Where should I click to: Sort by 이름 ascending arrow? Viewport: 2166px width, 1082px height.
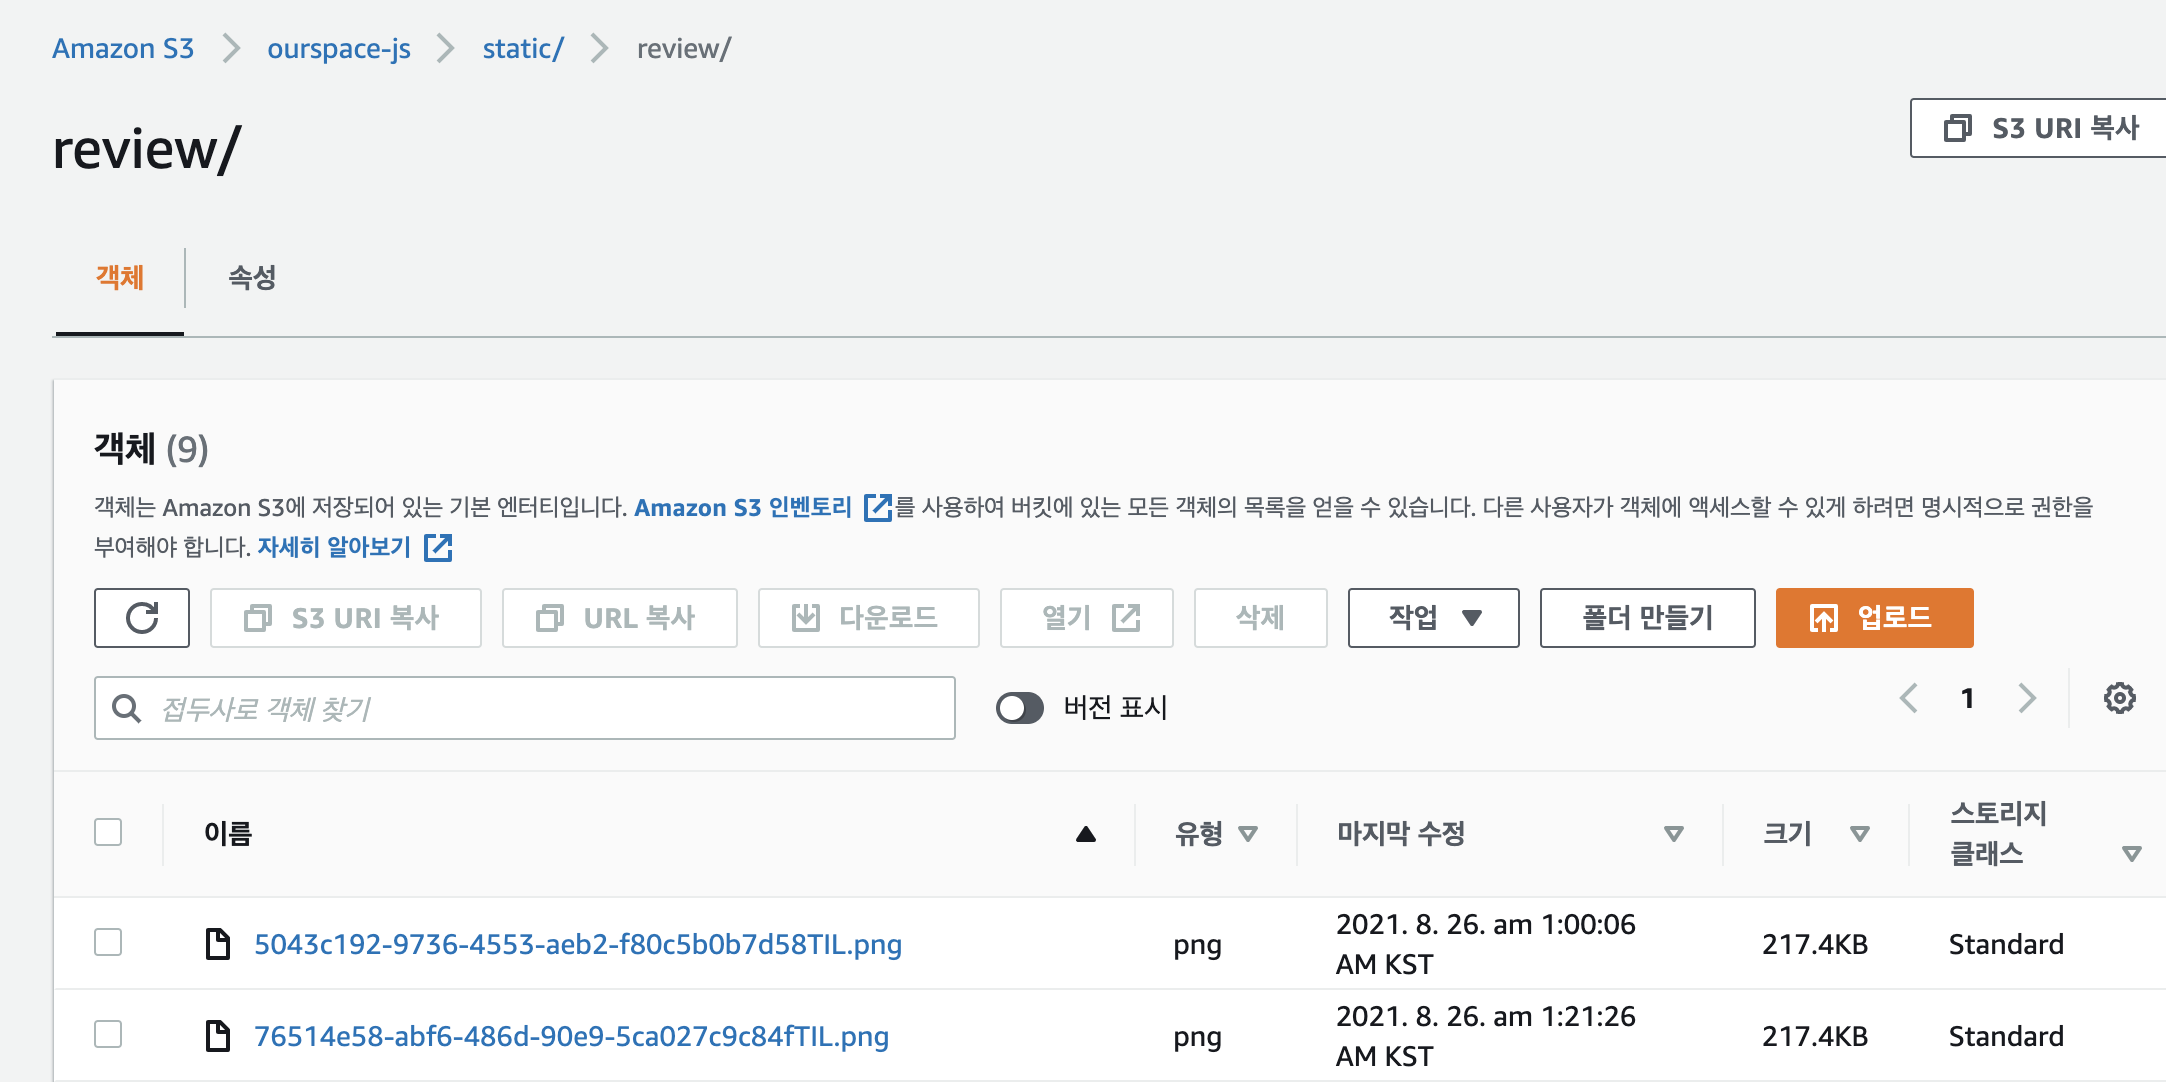click(x=1086, y=834)
